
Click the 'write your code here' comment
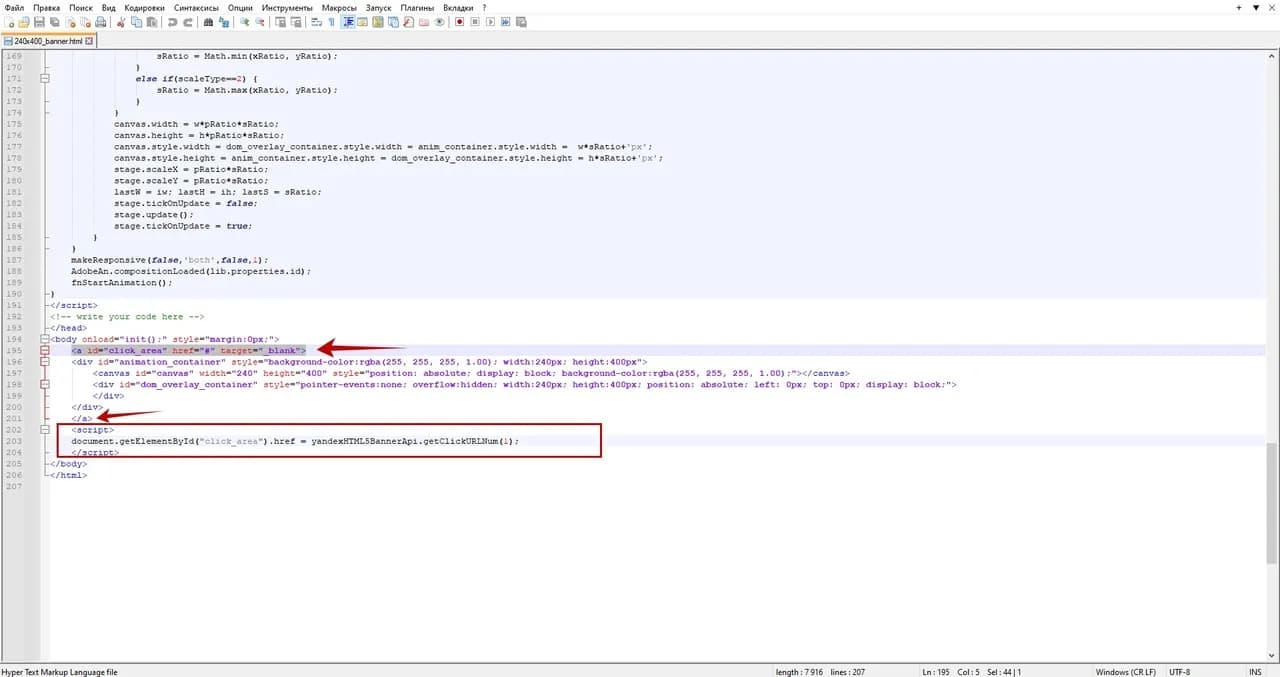tap(127, 316)
